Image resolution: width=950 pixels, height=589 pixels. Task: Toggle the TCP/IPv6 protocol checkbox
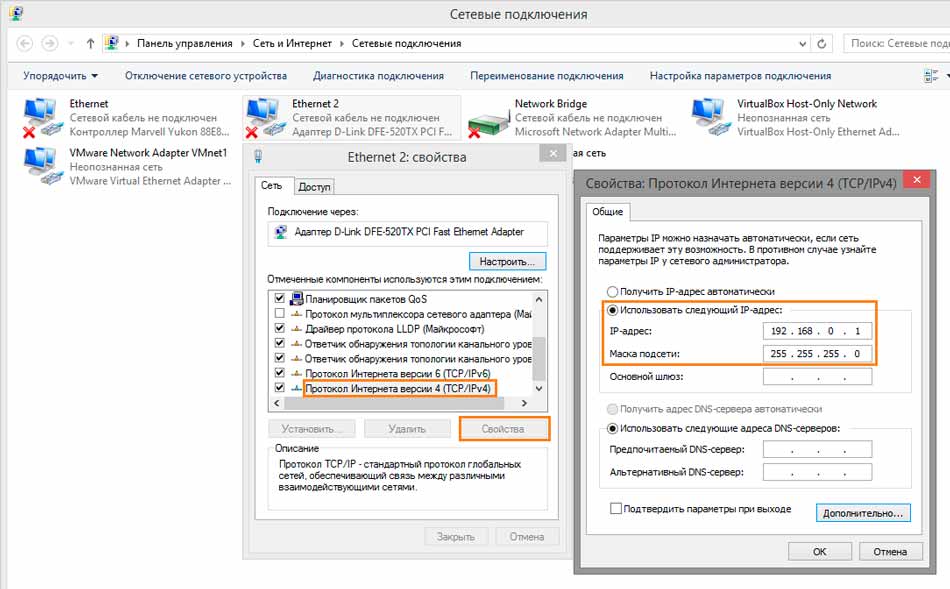click(279, 373)
